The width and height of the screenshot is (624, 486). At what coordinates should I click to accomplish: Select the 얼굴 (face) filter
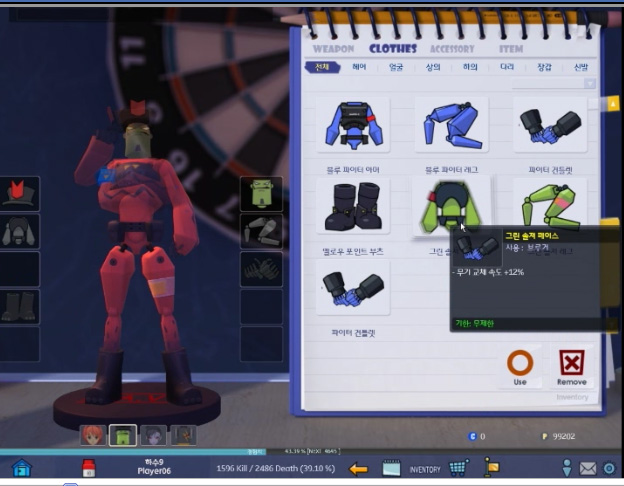click(396, 67)
